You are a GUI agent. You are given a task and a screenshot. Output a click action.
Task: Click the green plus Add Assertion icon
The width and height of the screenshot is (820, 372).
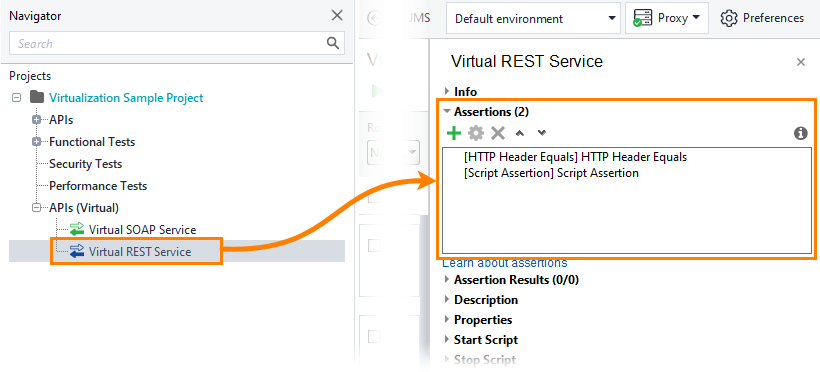[x=454, y=133]
